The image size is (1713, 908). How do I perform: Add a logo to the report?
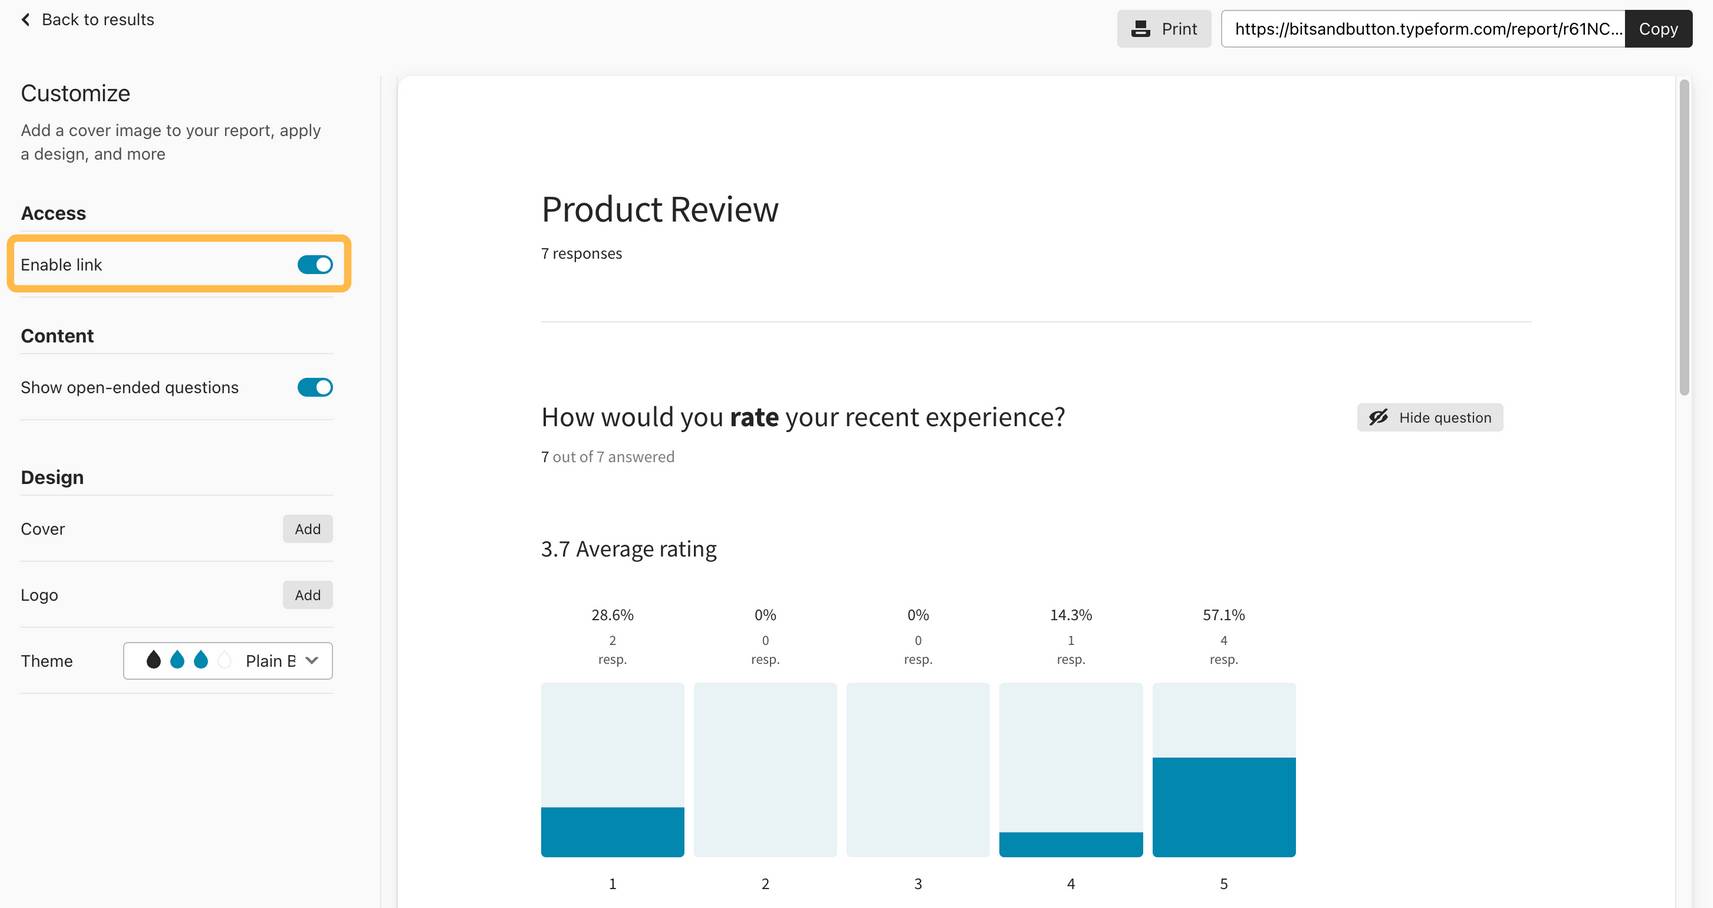(x=307, y=594)
